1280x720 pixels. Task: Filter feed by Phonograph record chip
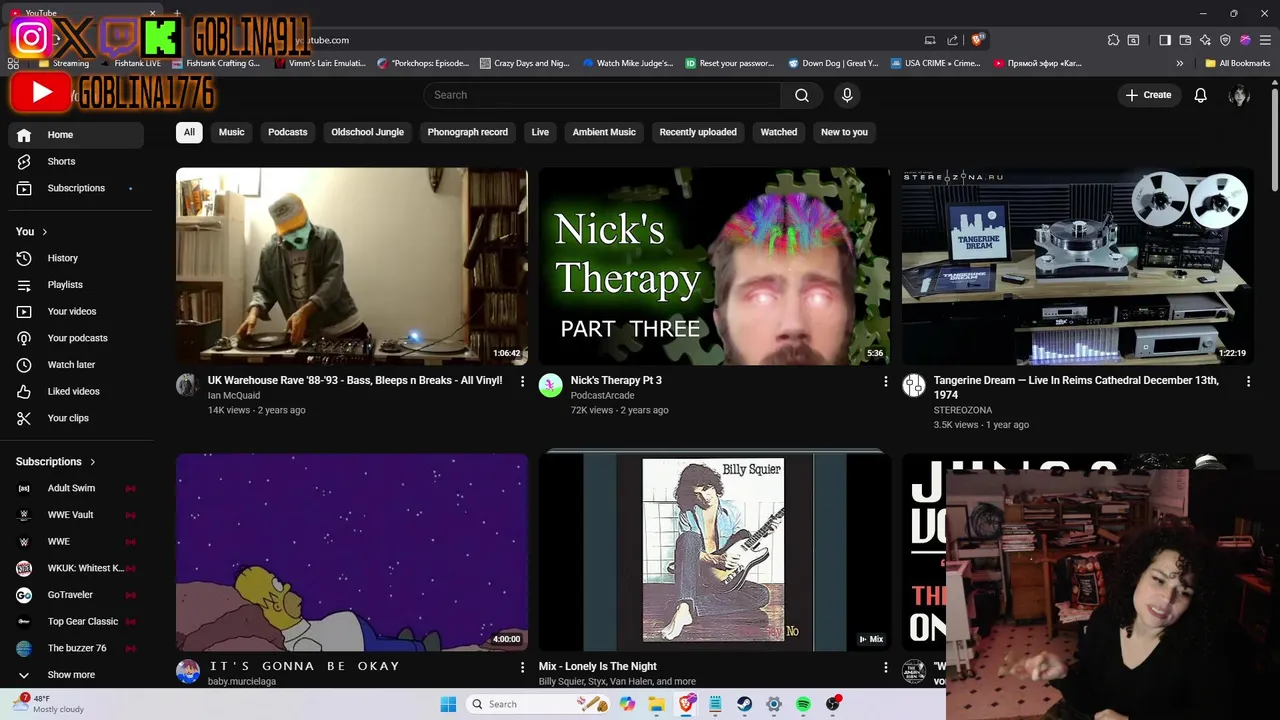pos(468,132)
